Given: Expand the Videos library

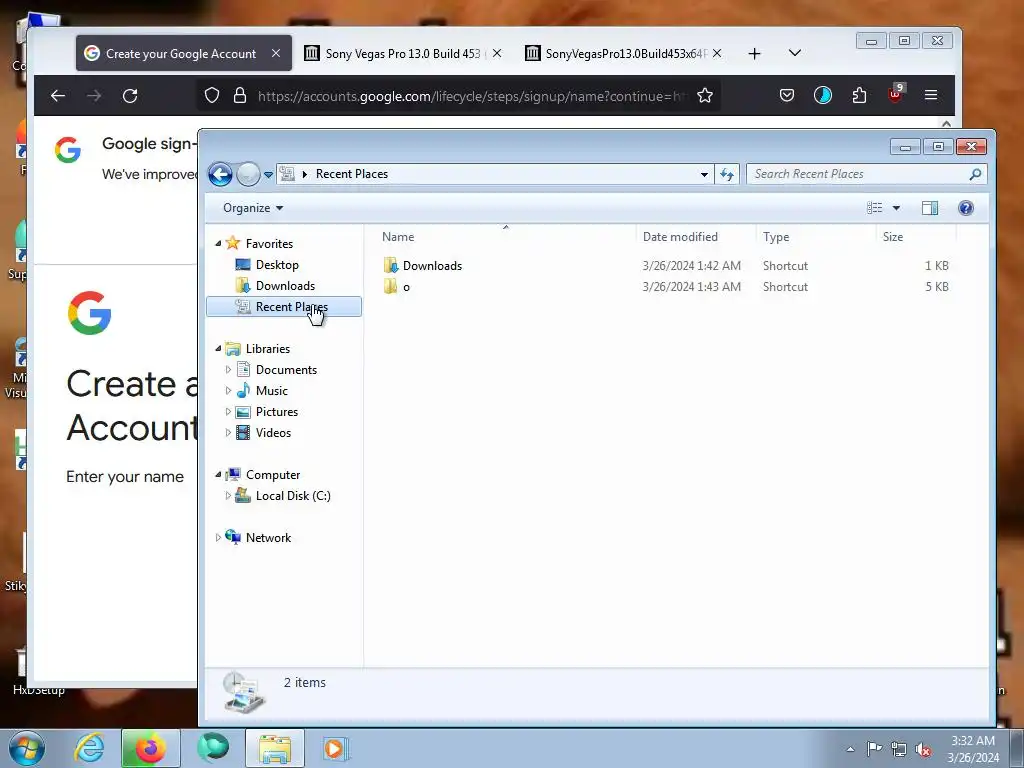Looking at the screenshot, I should 228,432.
